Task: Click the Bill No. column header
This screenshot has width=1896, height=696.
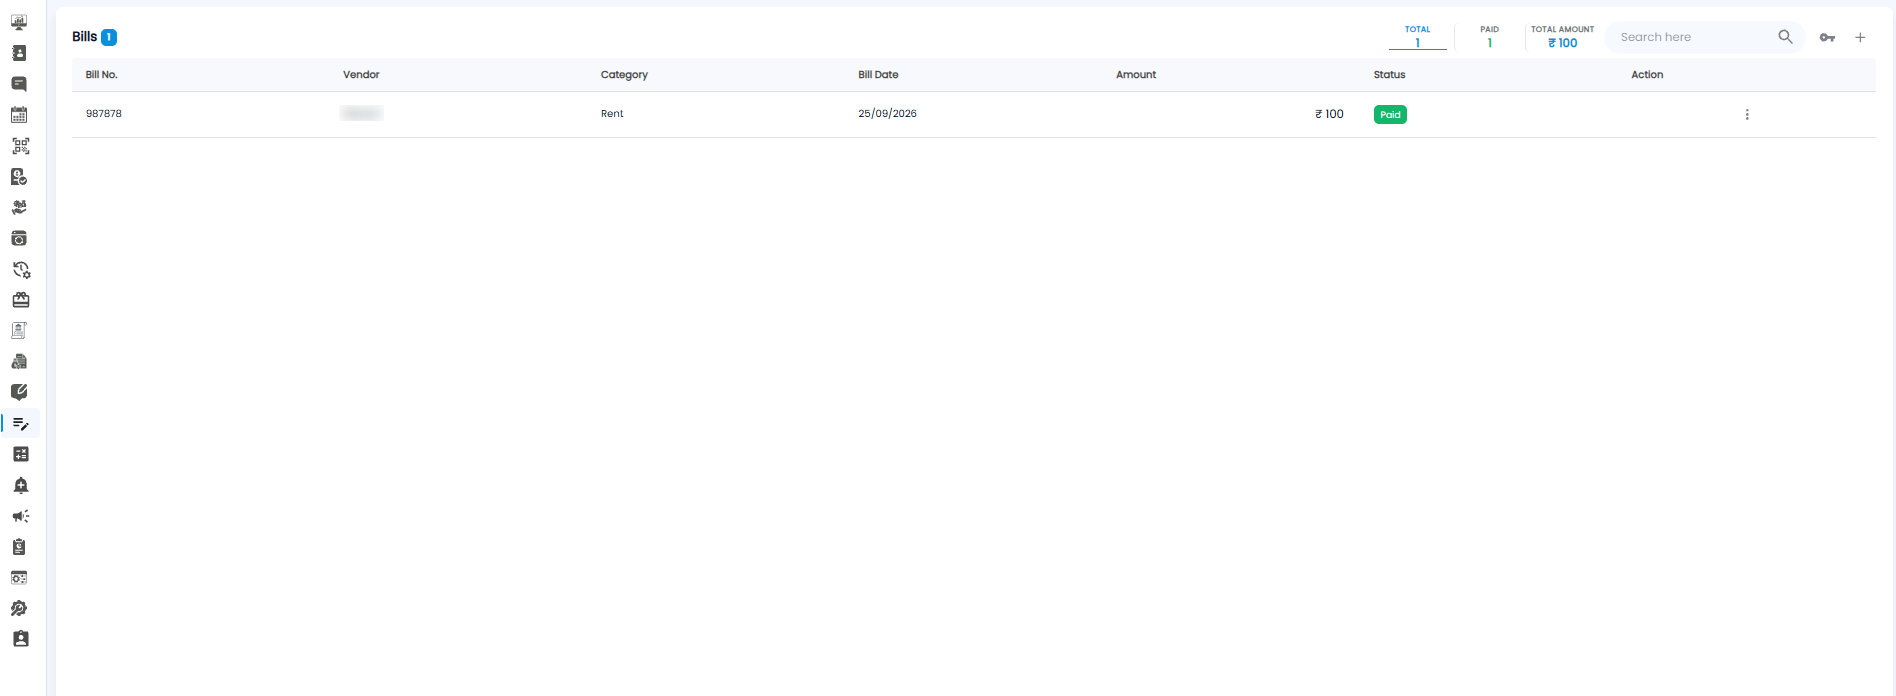Action: pyautogui.click(x=102, y=75)
